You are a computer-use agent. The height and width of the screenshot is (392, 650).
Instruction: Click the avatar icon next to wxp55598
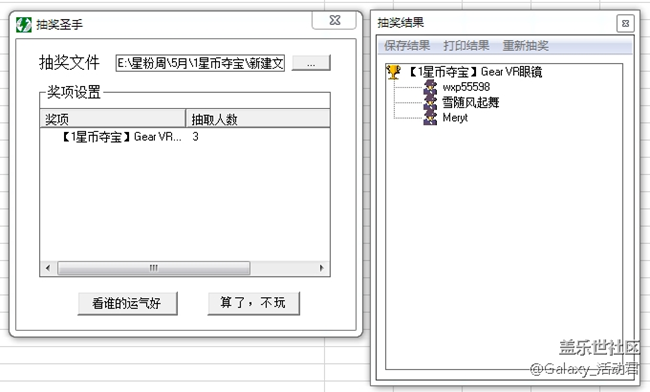(x=430, y=87)
